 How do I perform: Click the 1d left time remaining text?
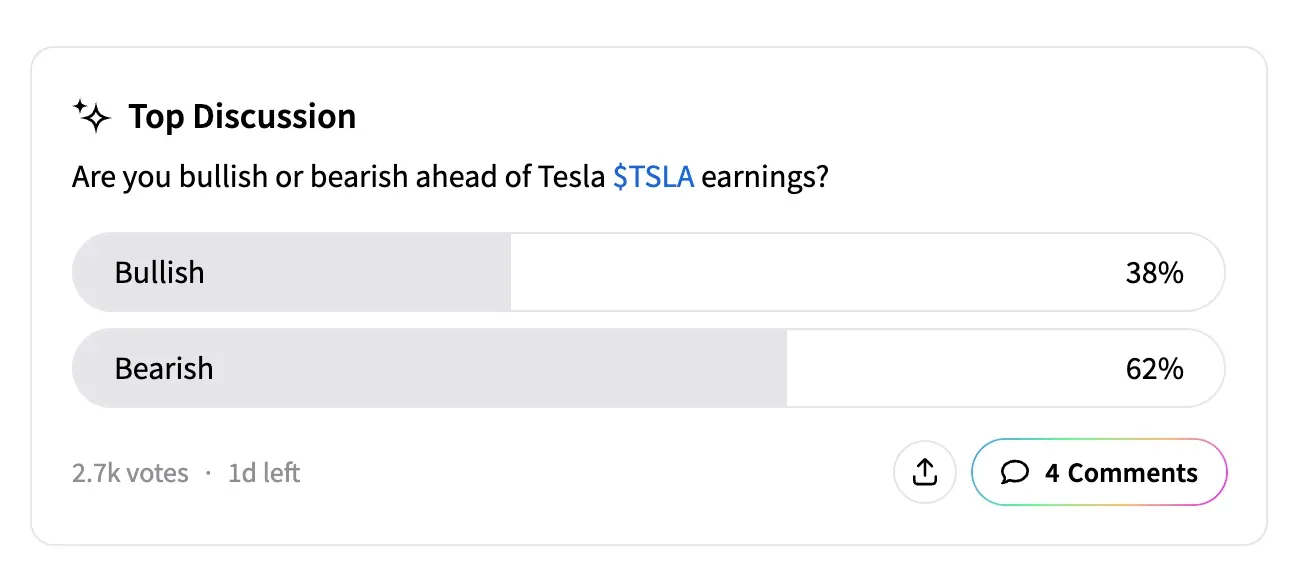(264, 473)
